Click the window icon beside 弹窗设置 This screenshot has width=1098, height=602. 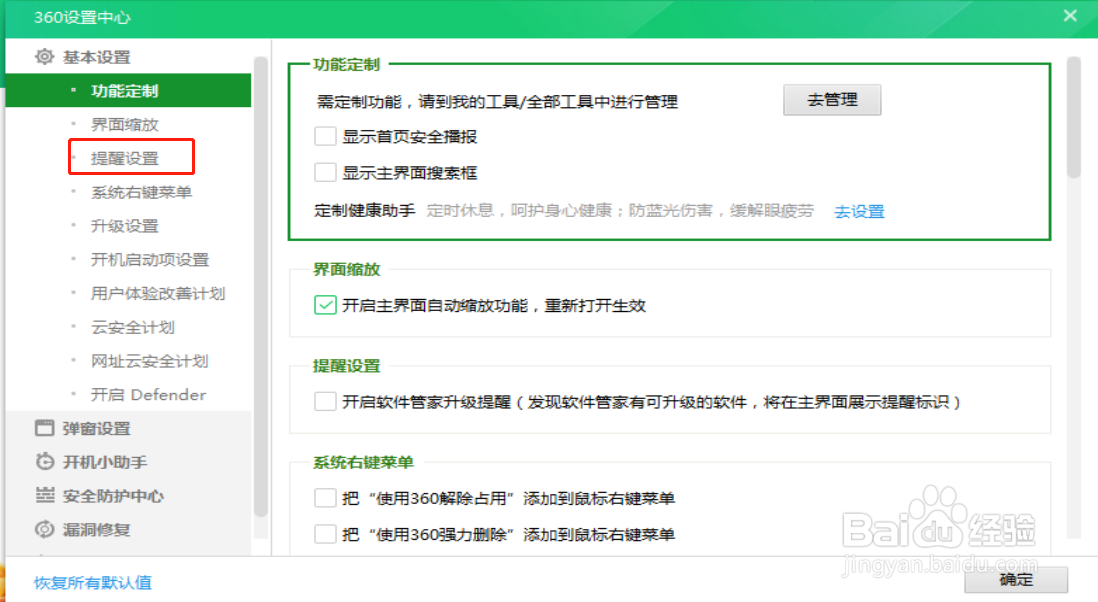(x=44, y=428)
